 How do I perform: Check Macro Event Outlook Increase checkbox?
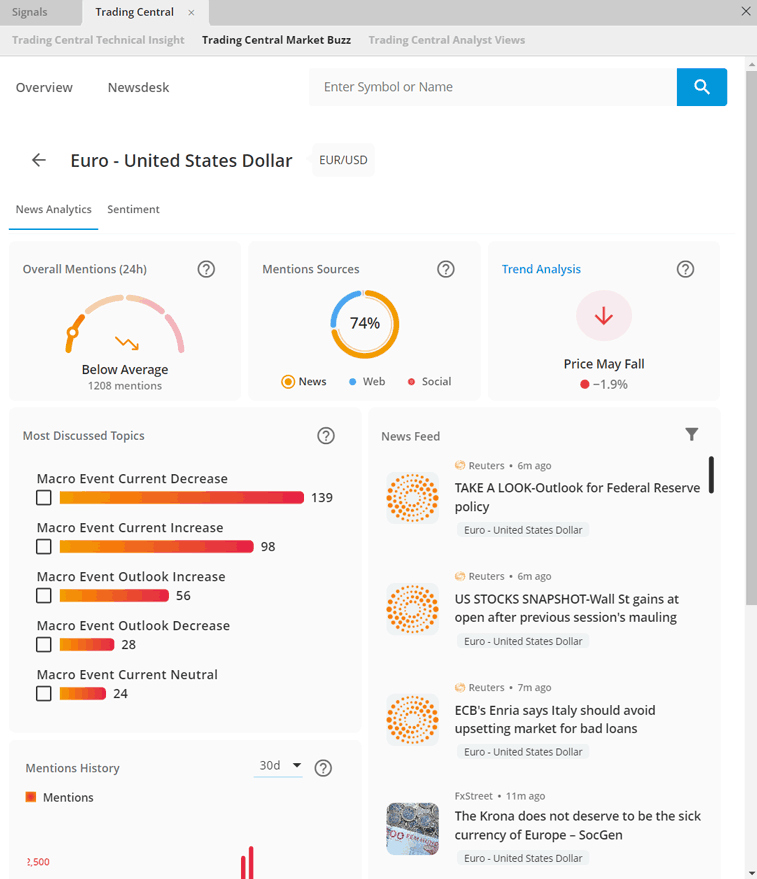[44, 595]
